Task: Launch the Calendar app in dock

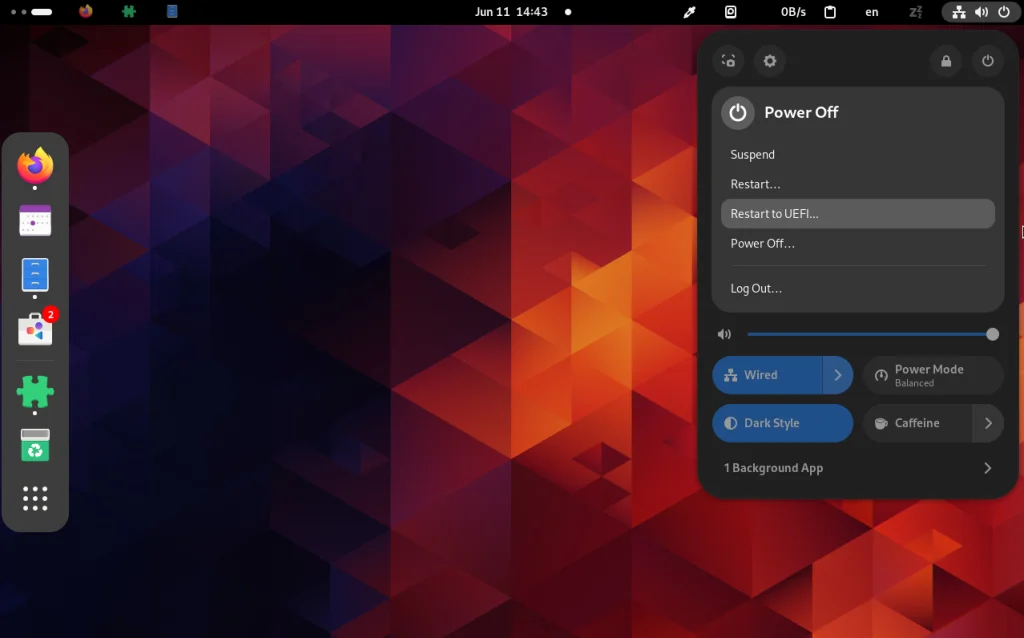Action: coord(35,221)
